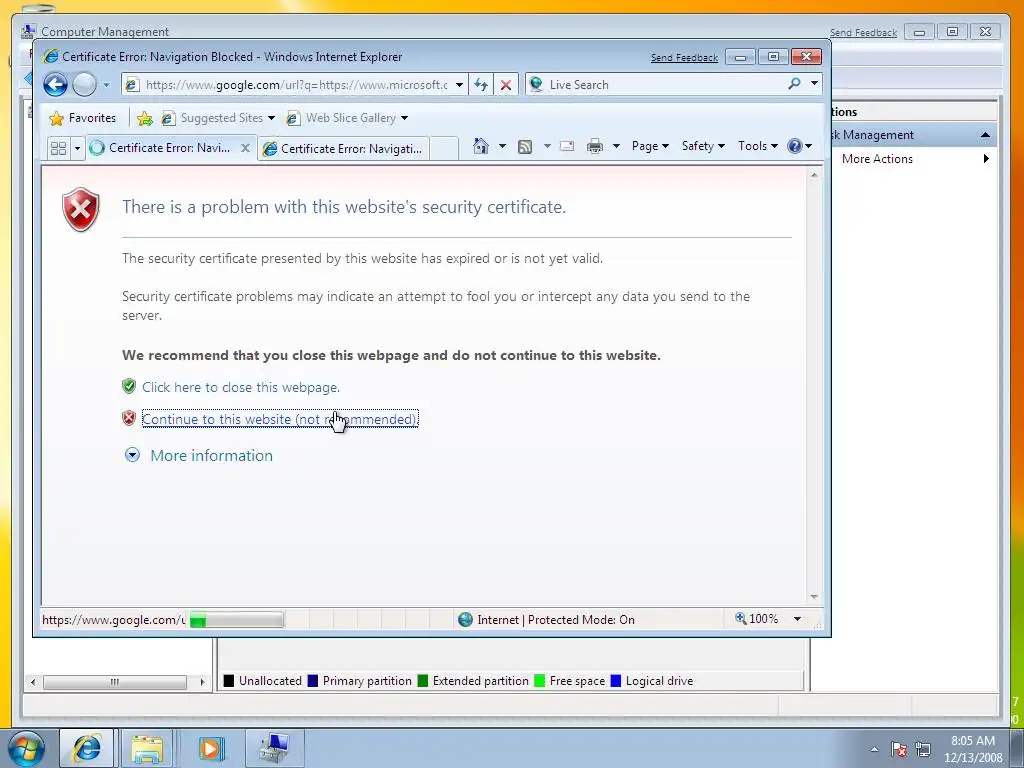The image size is (1024, 768).
Task: Click the Refresh icon beside the address bar
Action: tap(481, 85)
